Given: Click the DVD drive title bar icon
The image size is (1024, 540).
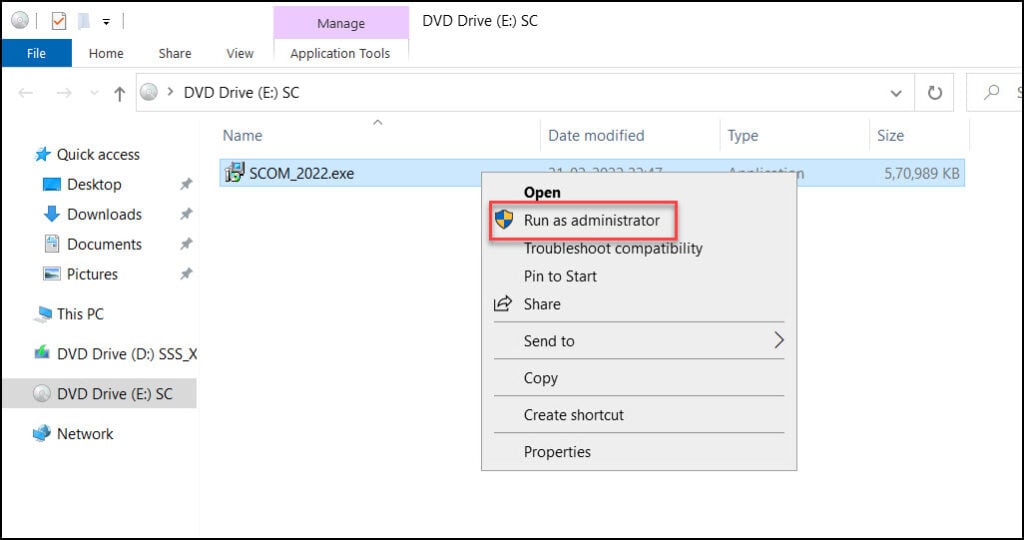Looking at the screenshot, I should [20, 21].
